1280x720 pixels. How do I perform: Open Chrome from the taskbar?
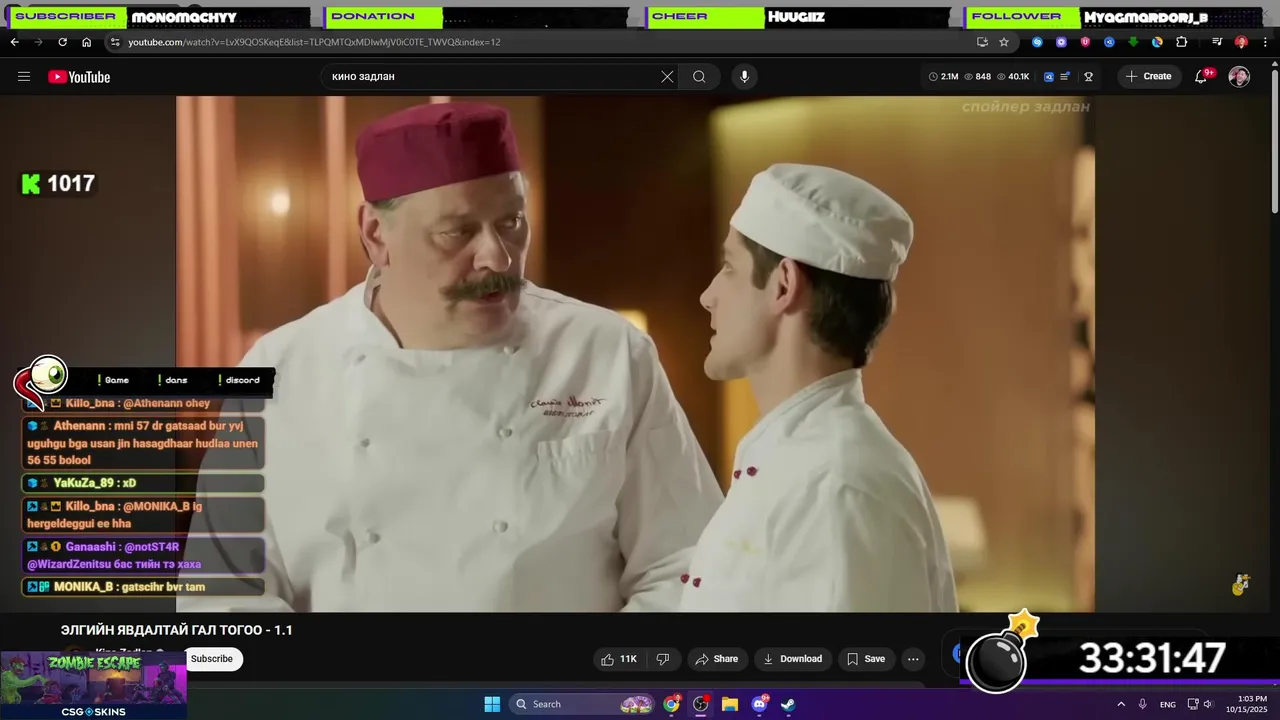click(x=672, y=704)
